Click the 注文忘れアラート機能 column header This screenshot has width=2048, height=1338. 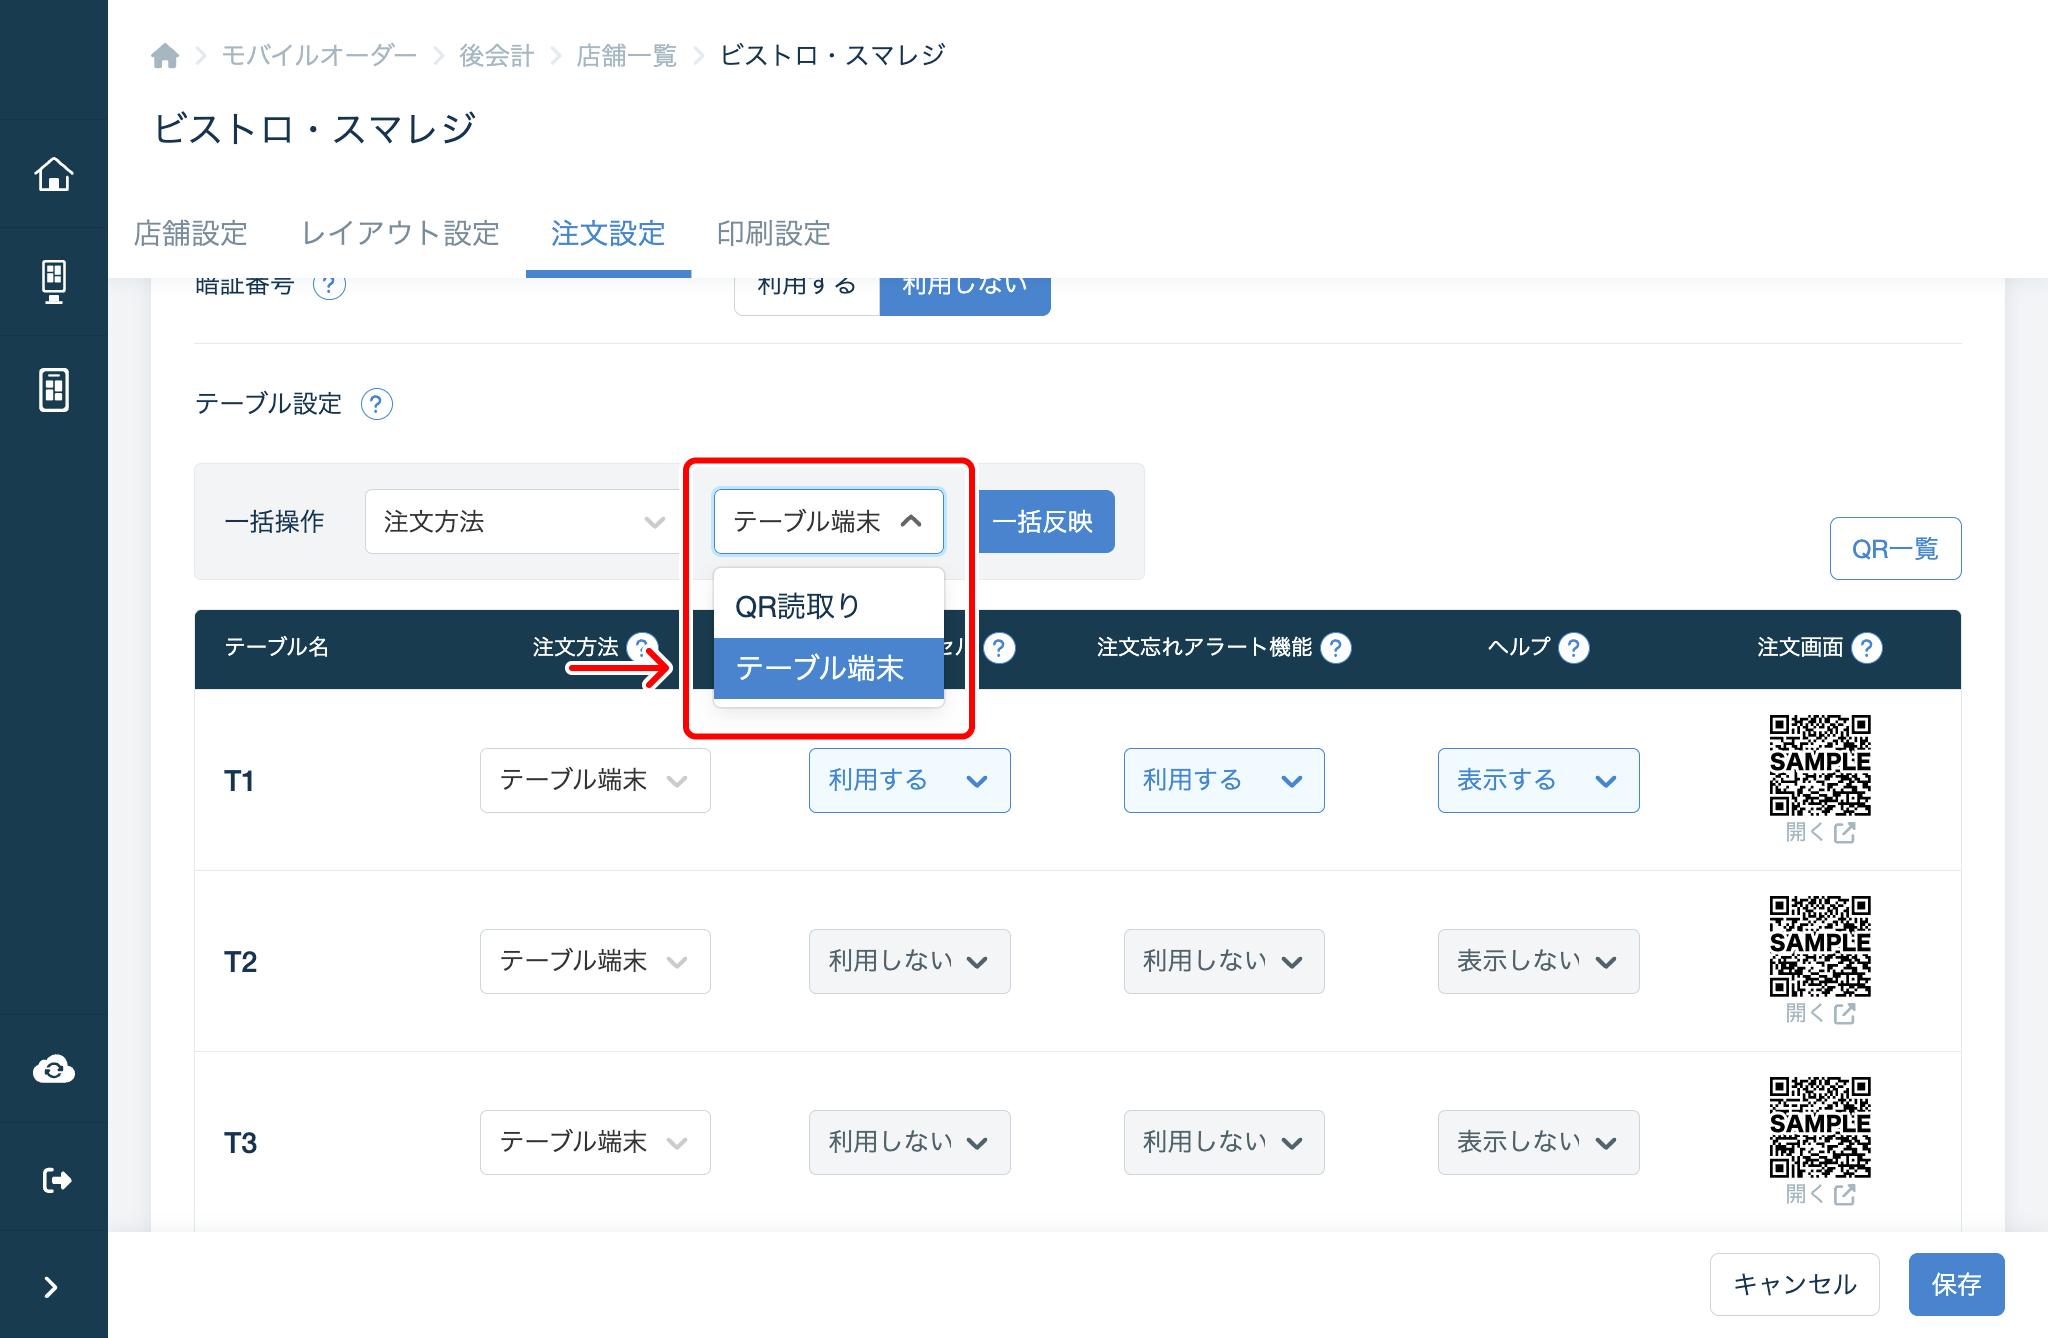(1204, 647)
